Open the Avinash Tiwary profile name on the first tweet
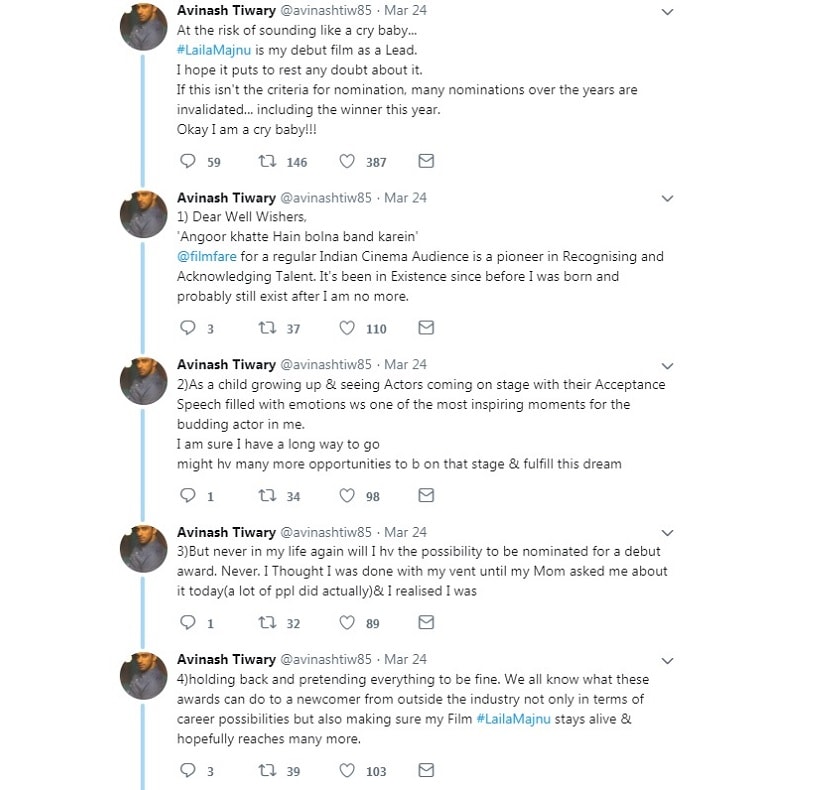The height and width of the screenshot is (790, 825). click(x=226, y=10)
